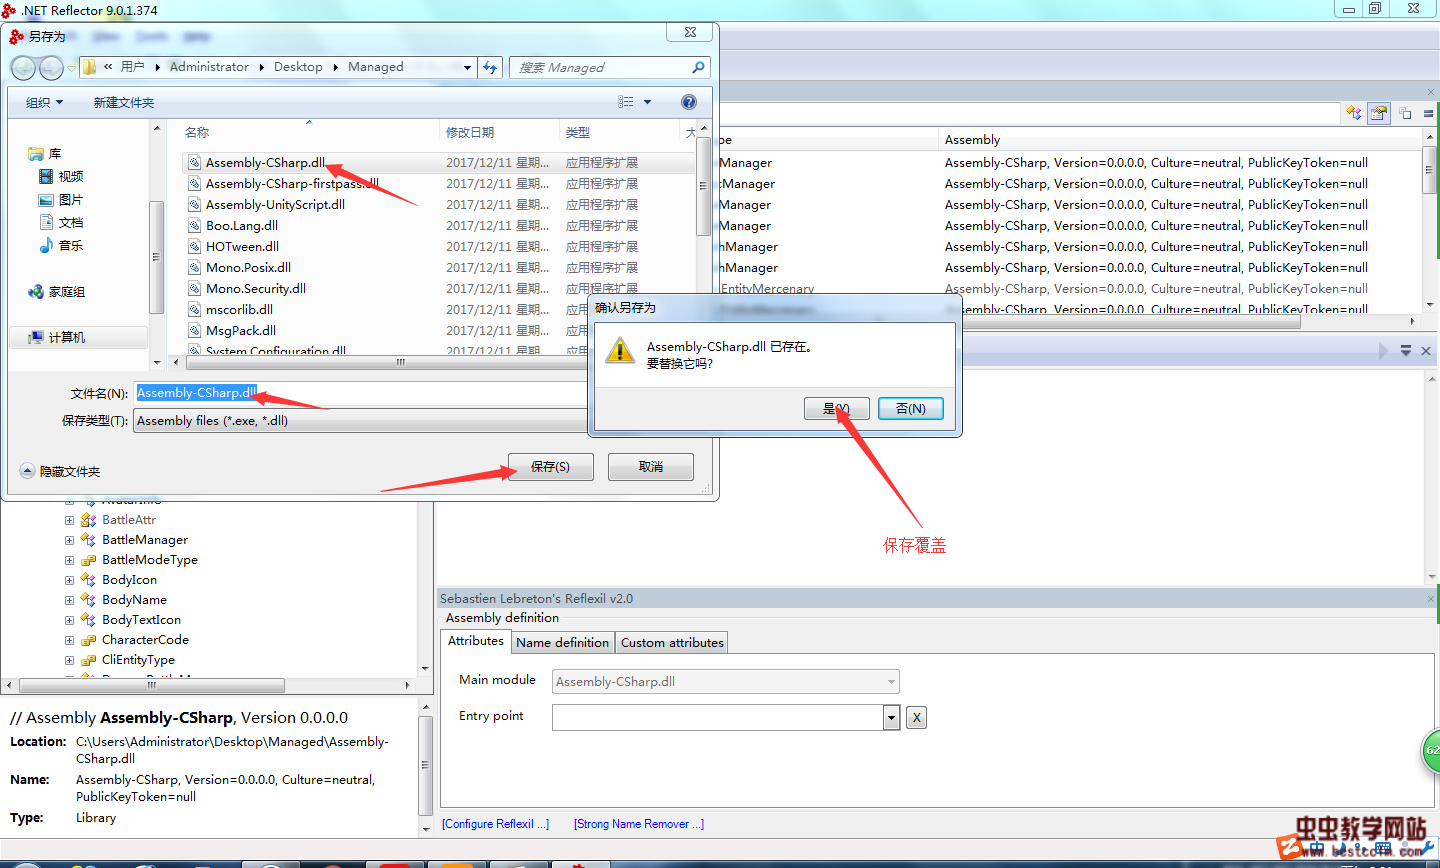The height and width of the screenshot is (868, 1440).
Task: Click 新建文件夹 to create a new folder
Action: pos(124,102)
